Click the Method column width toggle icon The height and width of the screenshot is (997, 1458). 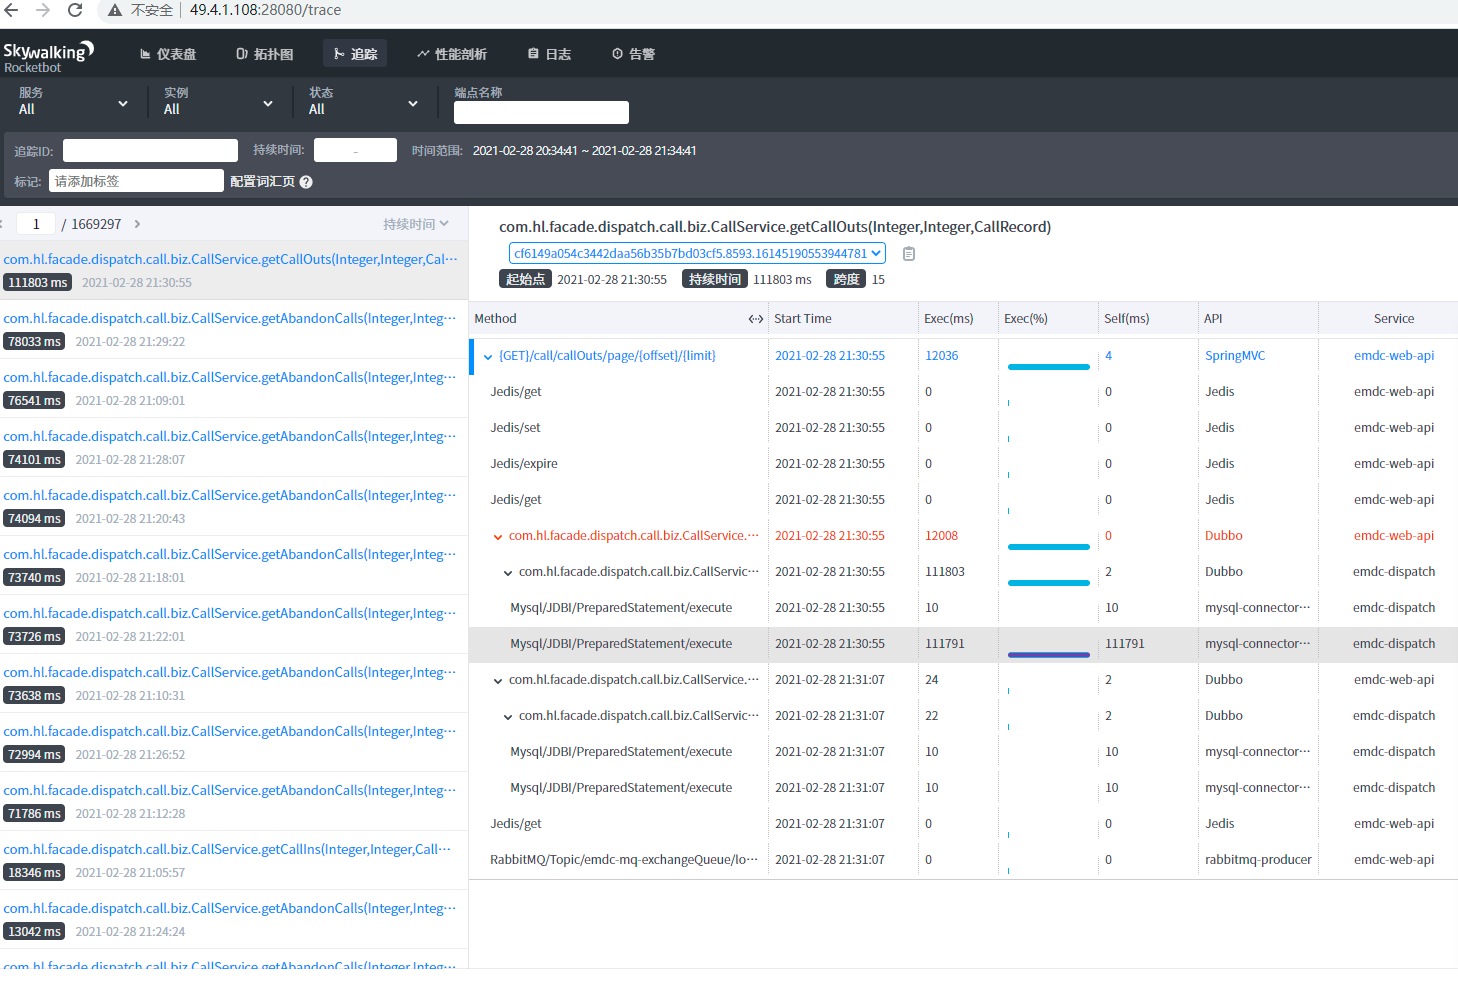[755, 318]
